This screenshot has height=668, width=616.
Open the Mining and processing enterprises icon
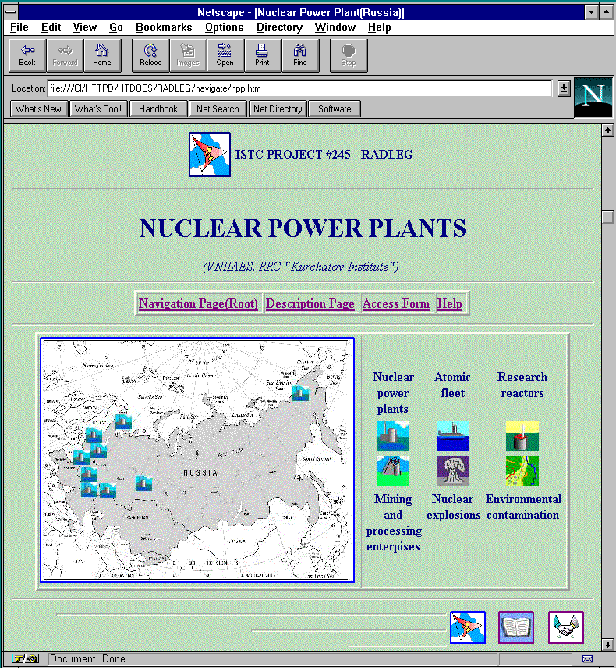click(392, 470)
